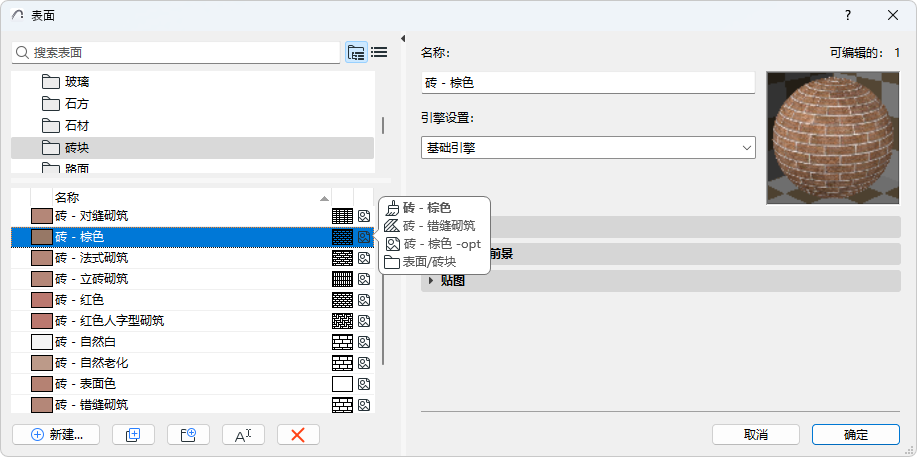Click the 取消 button
917x457 pixels.
[756, 435]
